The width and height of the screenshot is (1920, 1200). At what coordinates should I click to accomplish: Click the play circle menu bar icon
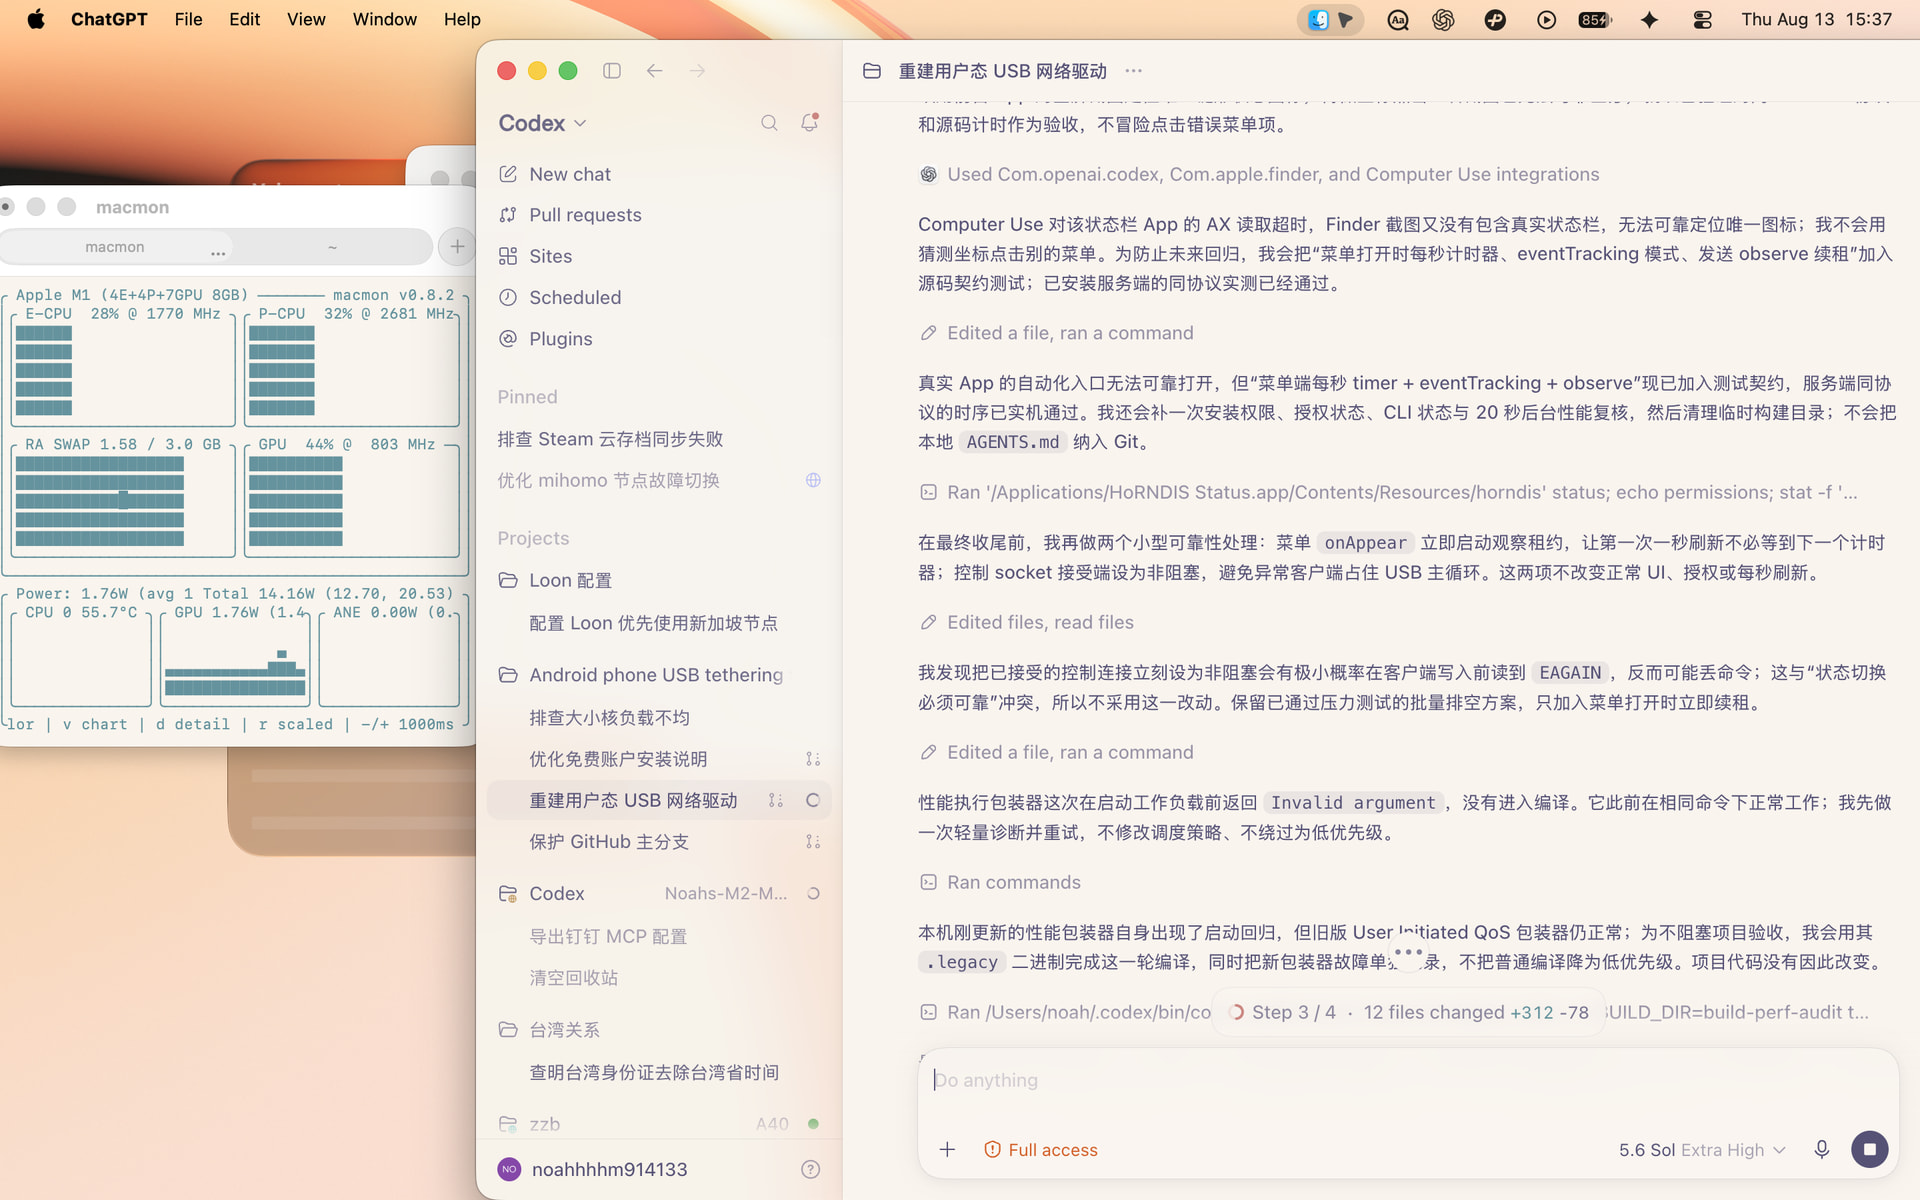pyautogui.click(x=1546, y=19)
